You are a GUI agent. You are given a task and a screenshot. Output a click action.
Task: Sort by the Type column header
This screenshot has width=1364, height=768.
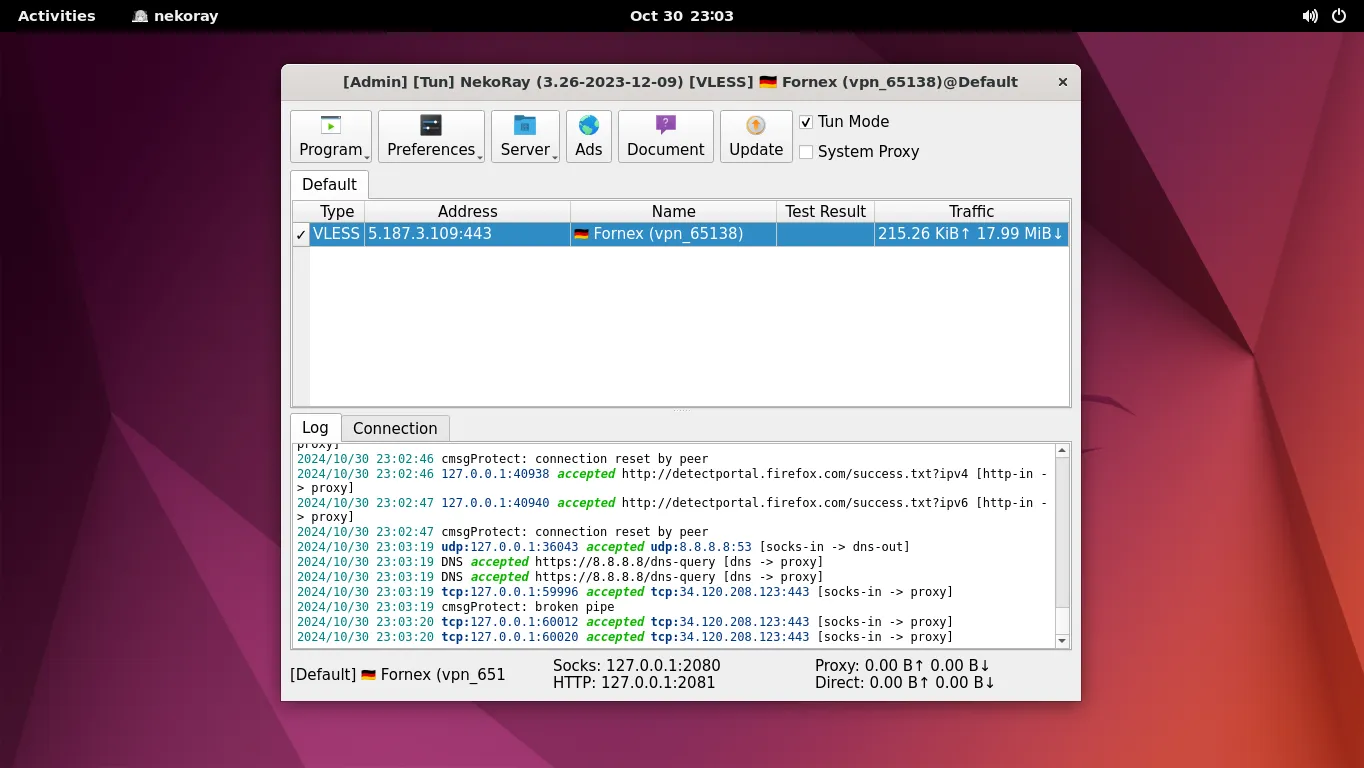click(337, 212)
